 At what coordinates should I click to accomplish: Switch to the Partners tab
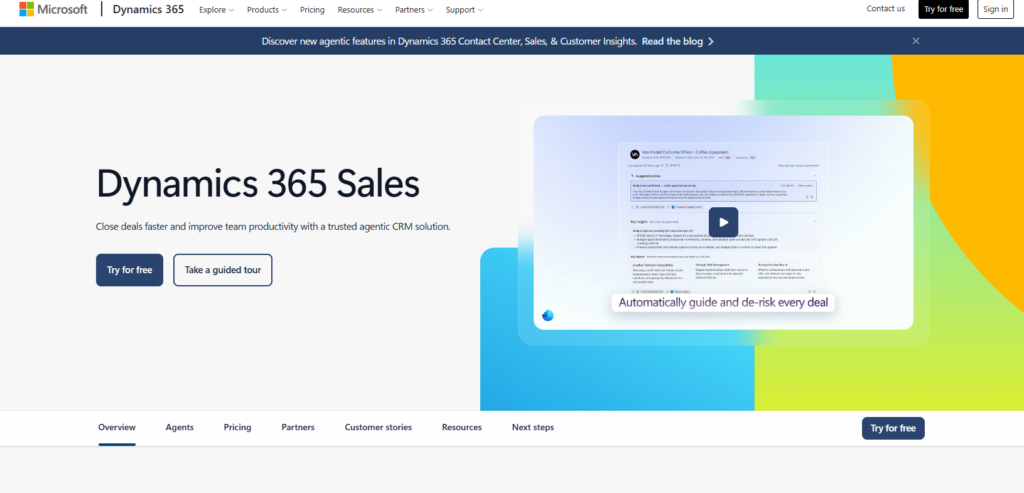298,427
